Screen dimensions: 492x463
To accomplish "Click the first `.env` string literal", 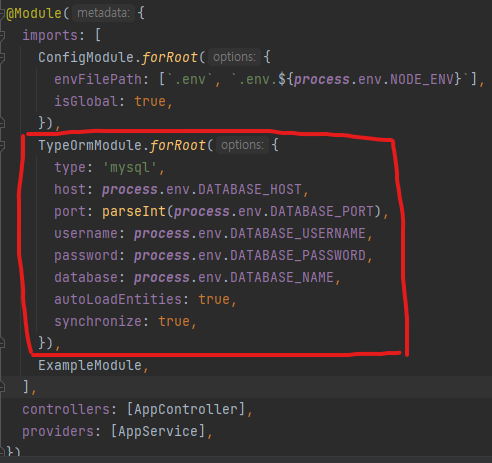I will pyautogui.click(x=190, y=79).
